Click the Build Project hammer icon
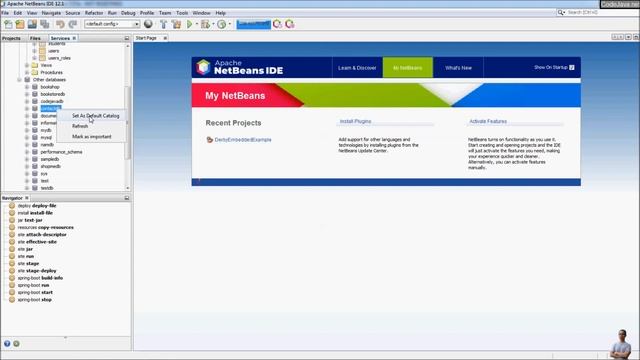This screenshot has height=360, width=640. coord(163,24)
